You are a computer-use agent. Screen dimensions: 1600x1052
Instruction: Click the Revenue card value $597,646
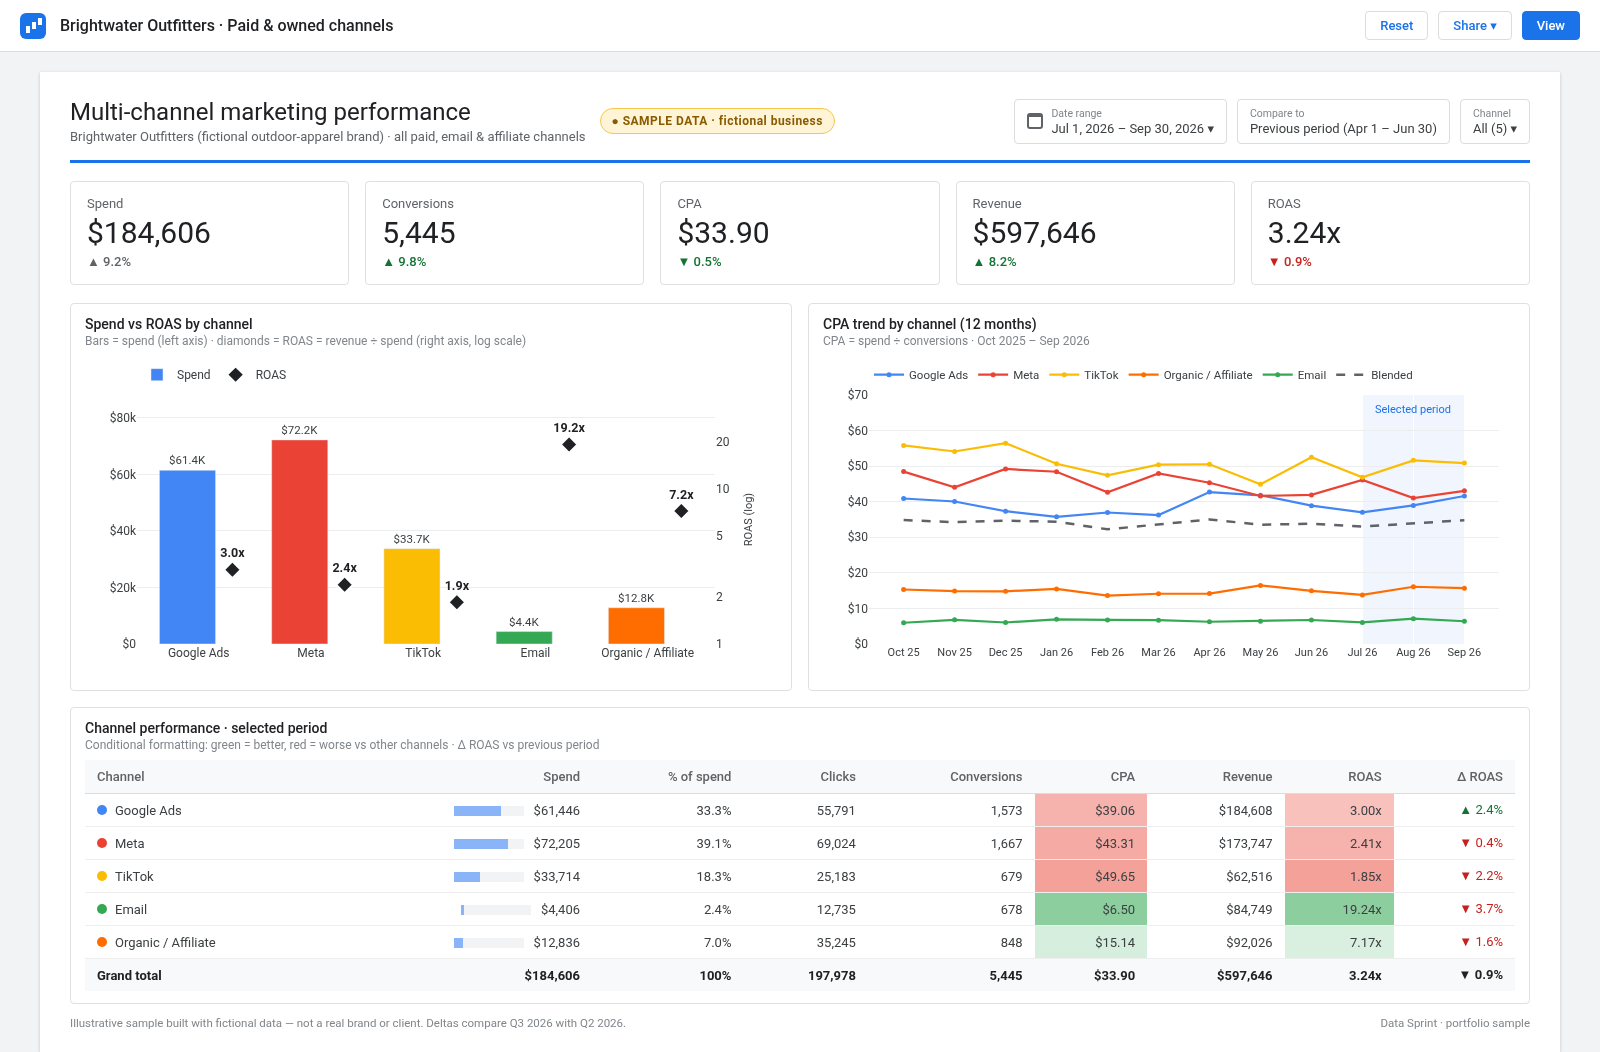1034,233
